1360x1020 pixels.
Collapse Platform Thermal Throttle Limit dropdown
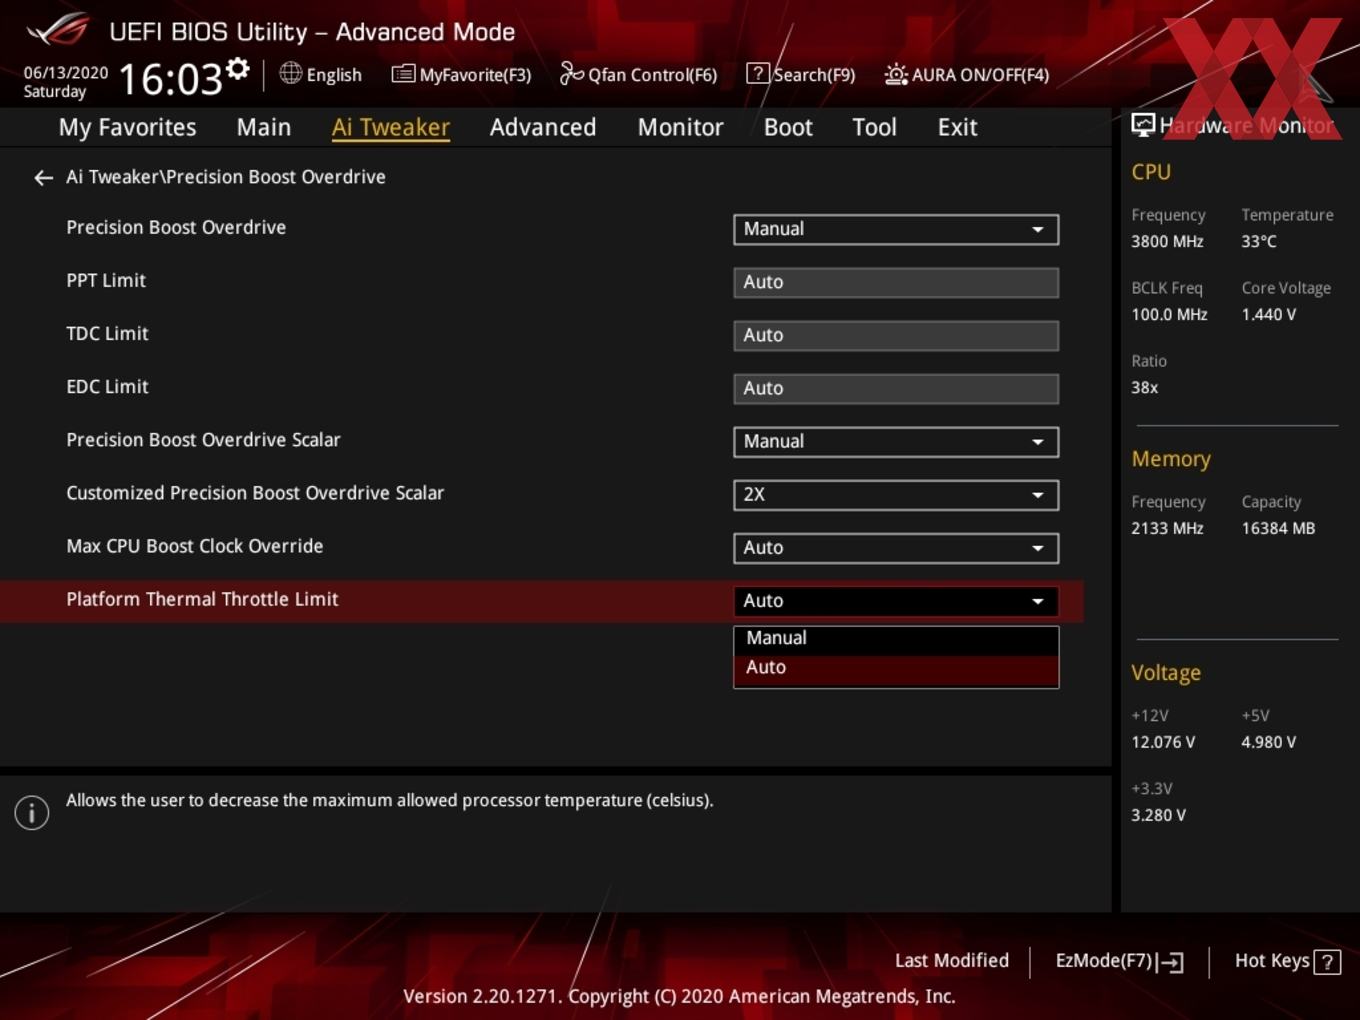(x=896, y=601)
